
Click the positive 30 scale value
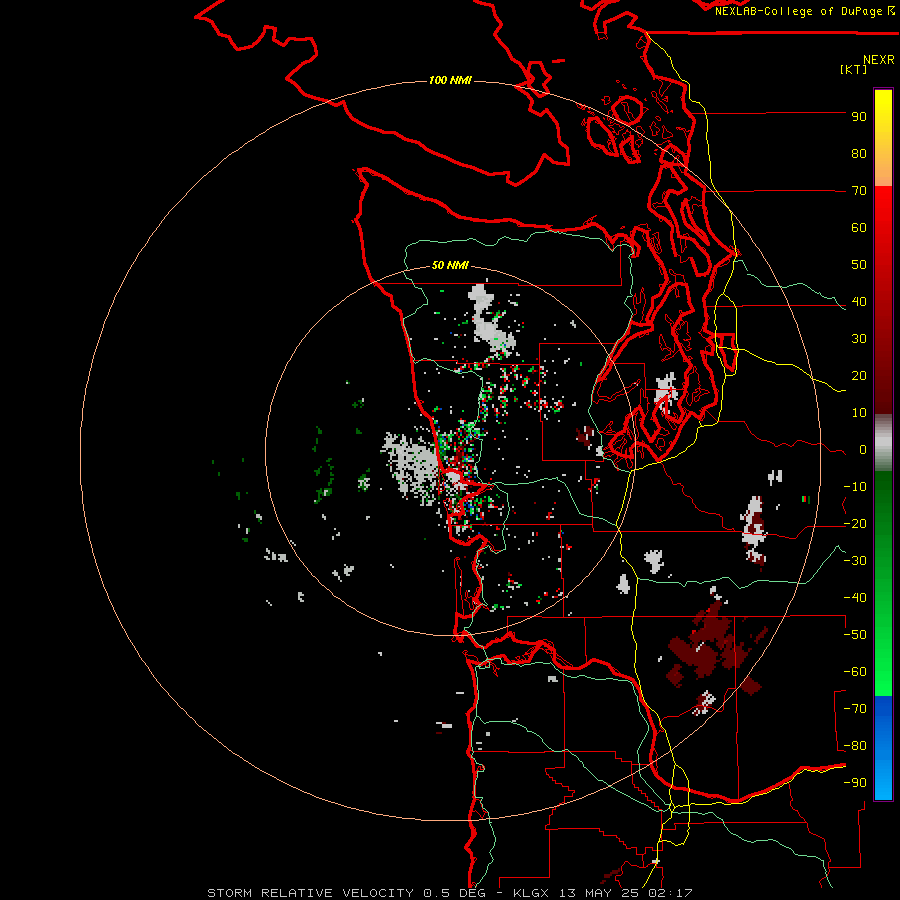(859, 339)
